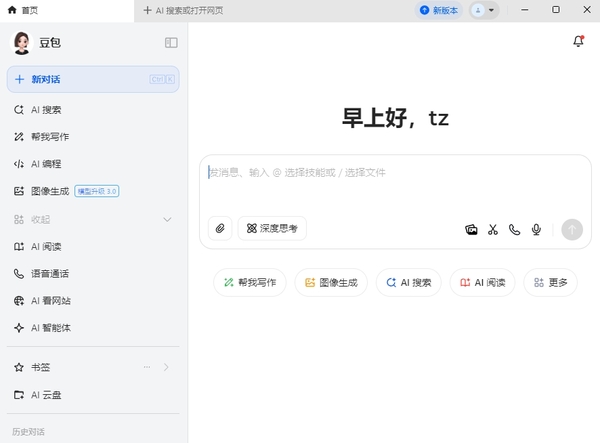Click the 语音通话 phone icon in sidebar
Image resolution: width=600 pixels, height=443 pixels.
click(x=19, y=274)
